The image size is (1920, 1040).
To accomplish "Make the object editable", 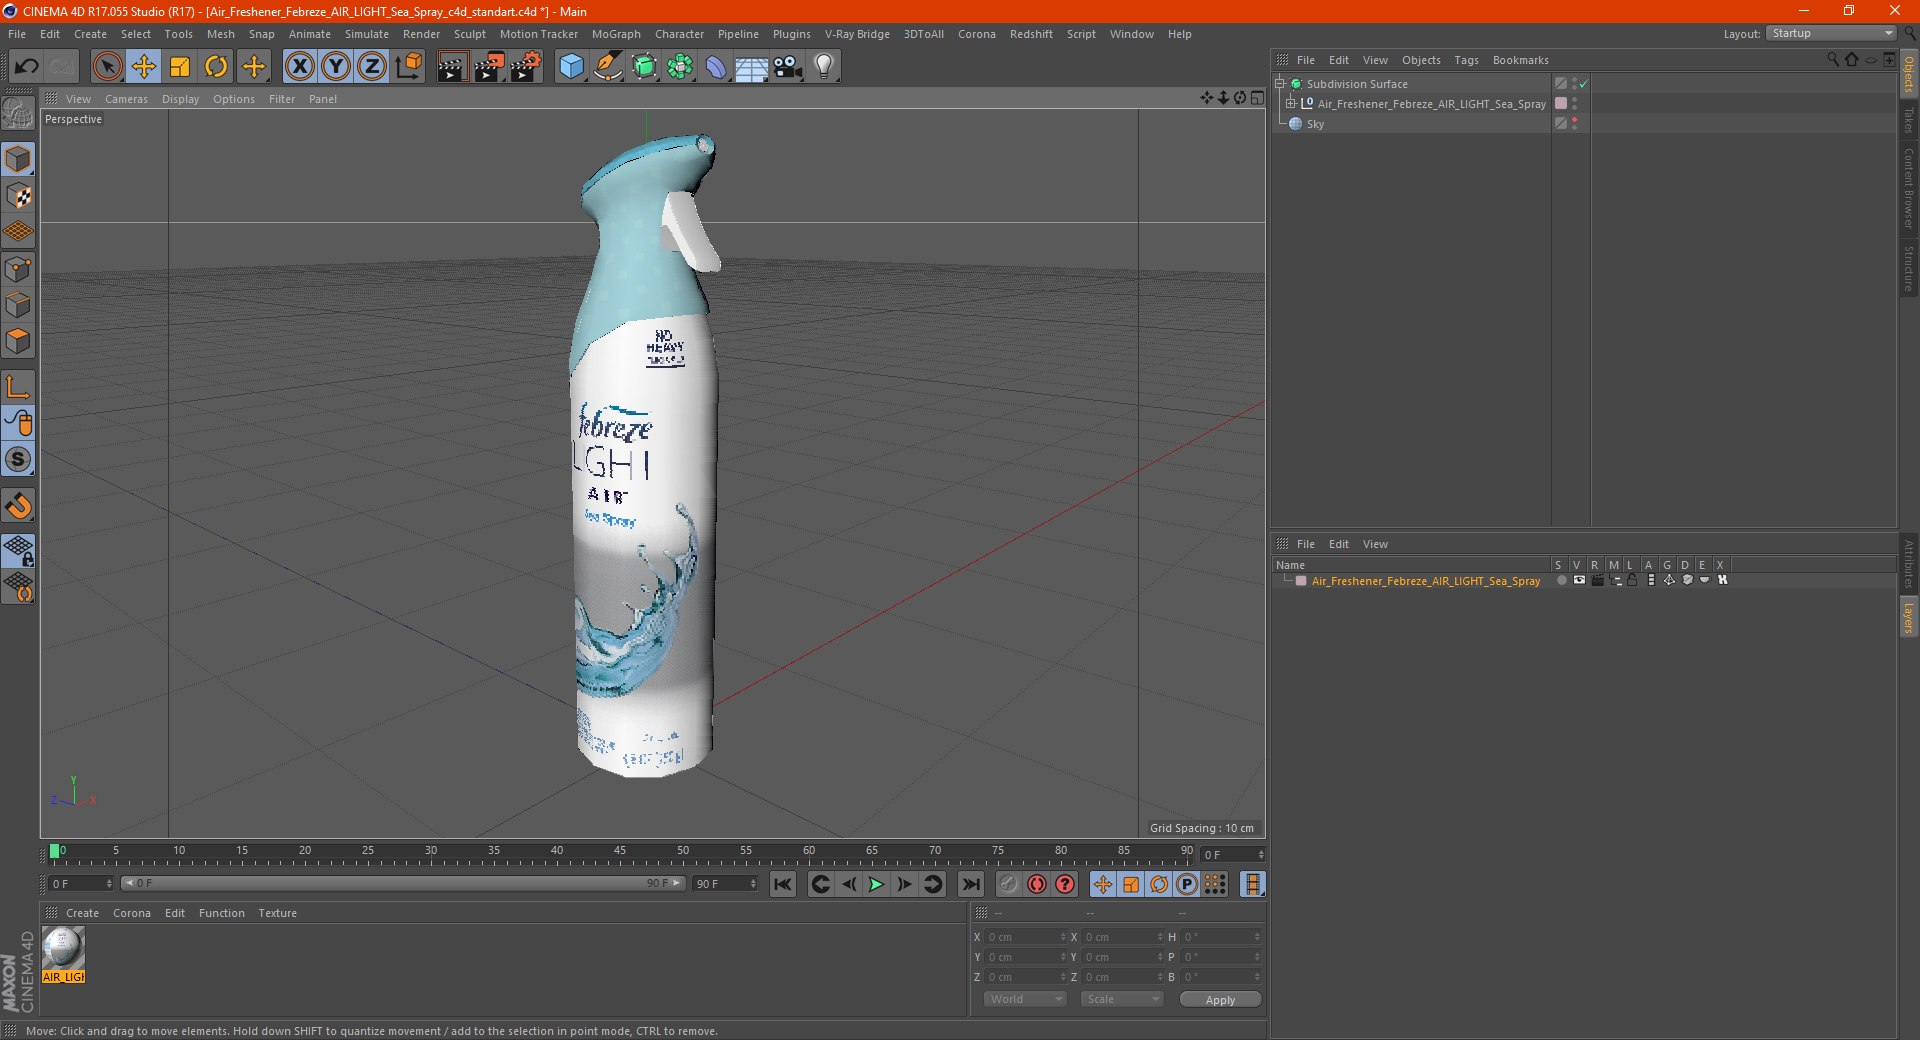I will (x=18, y=114).
